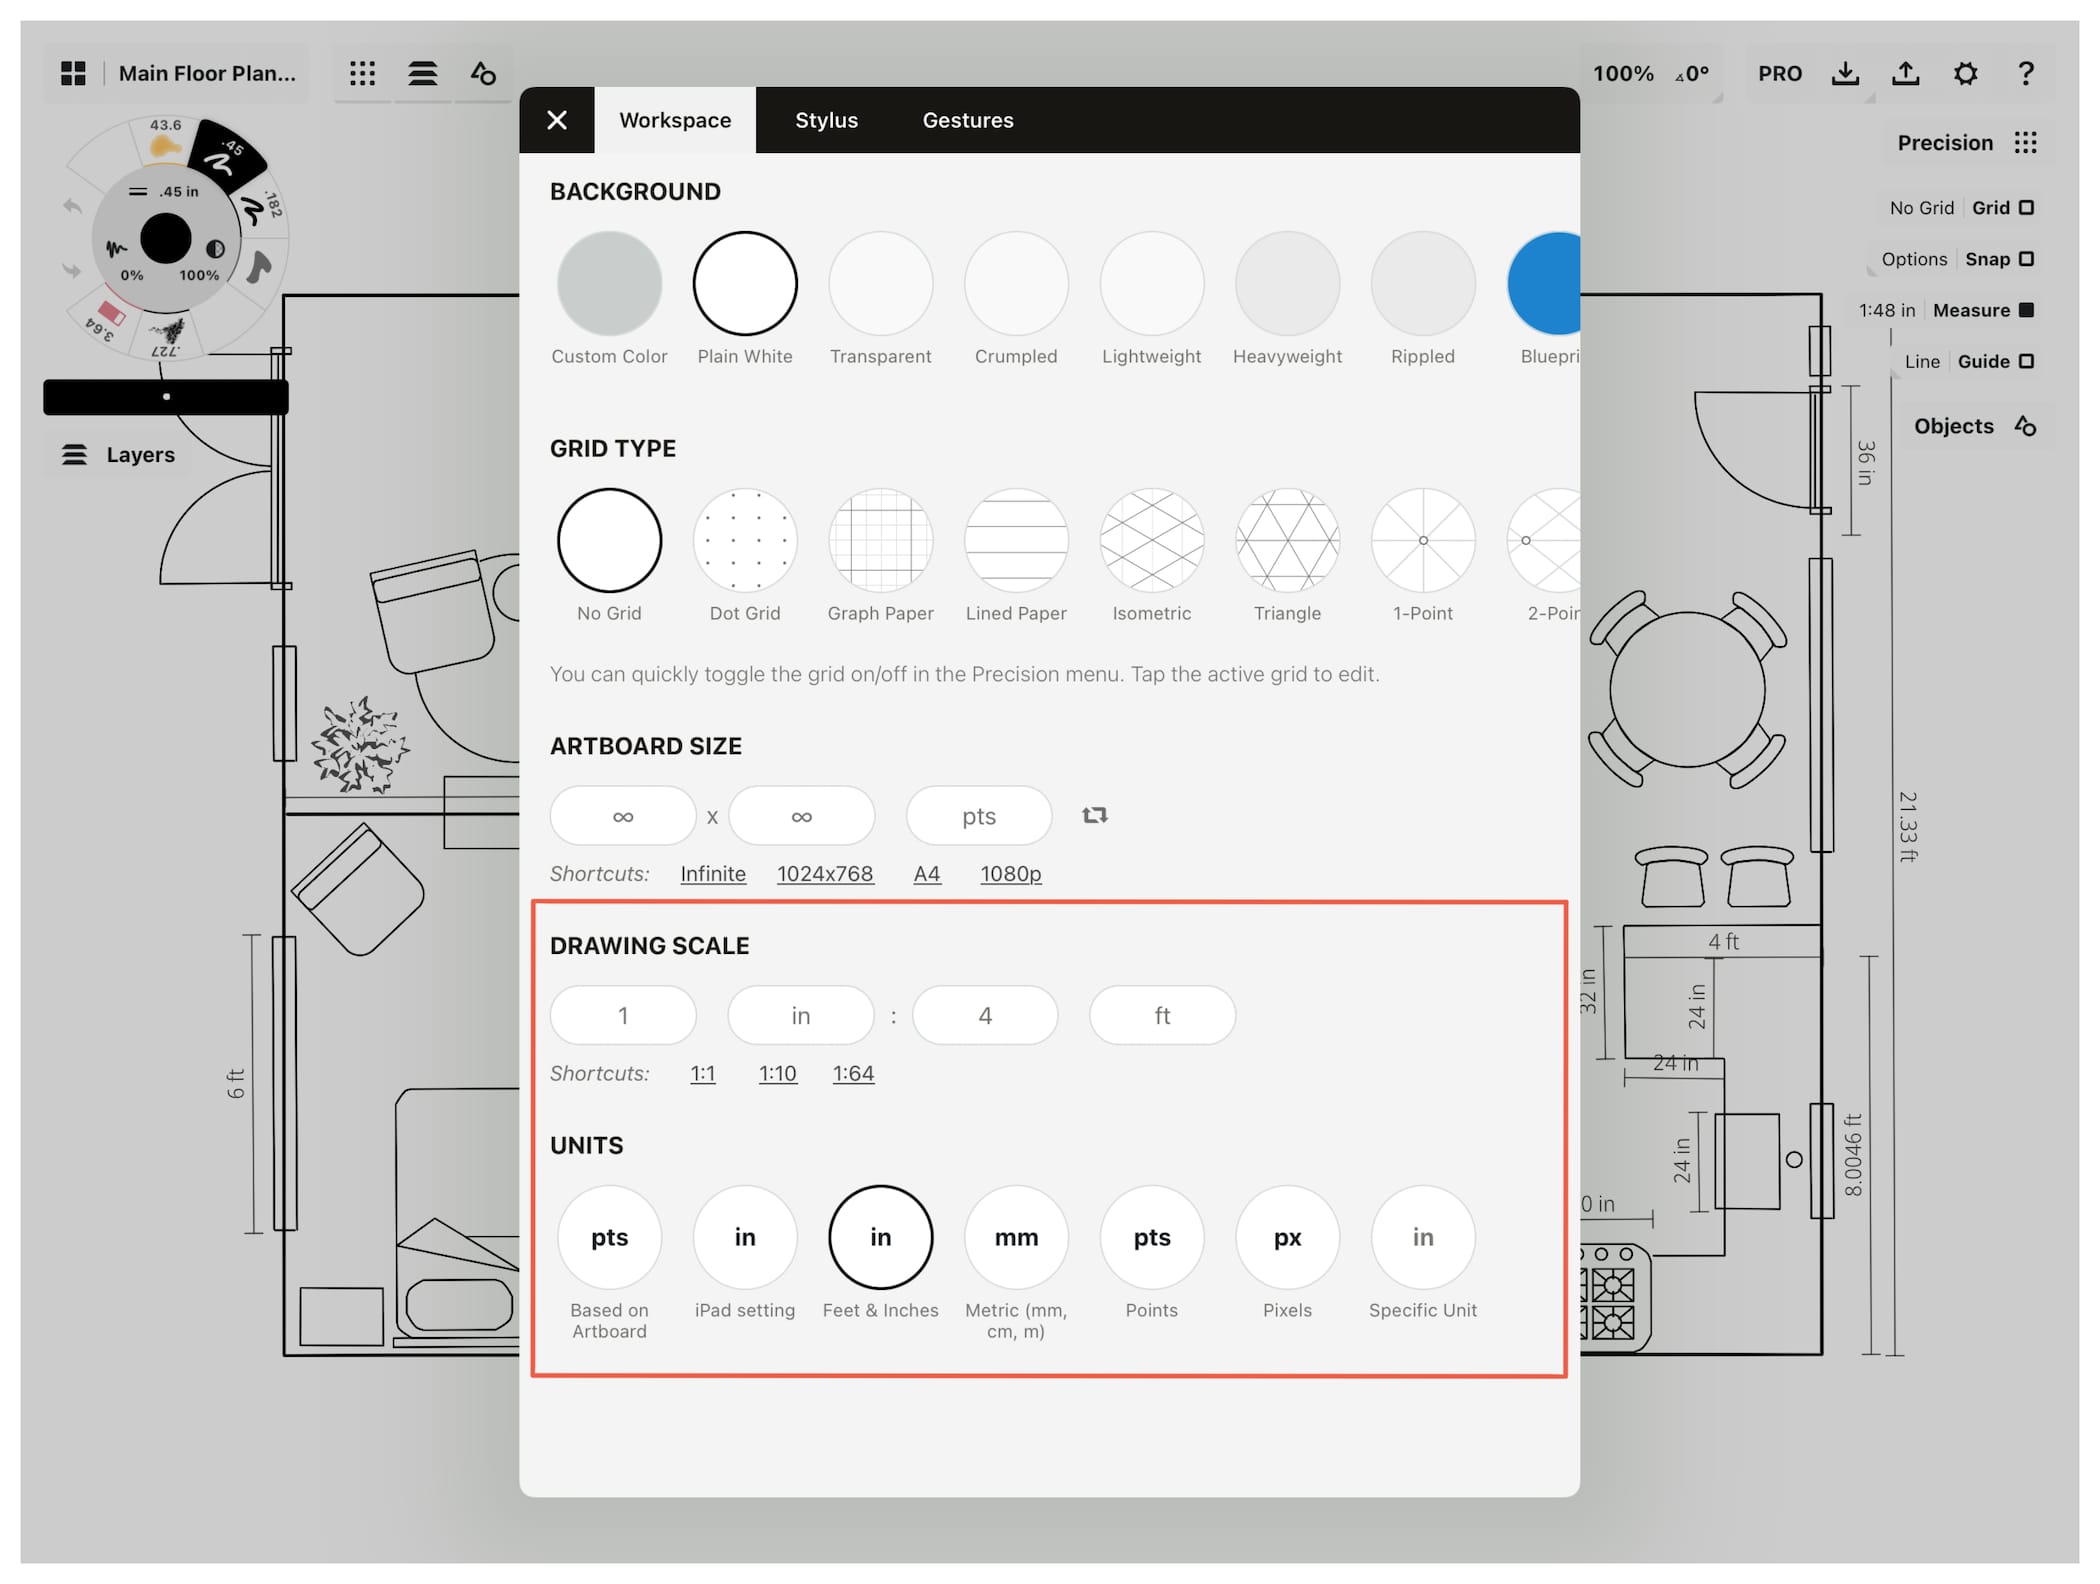Viewport: 2100px width, 1584px height.
Task: Disable the Measure checkbox
Action: [2027, 310]
